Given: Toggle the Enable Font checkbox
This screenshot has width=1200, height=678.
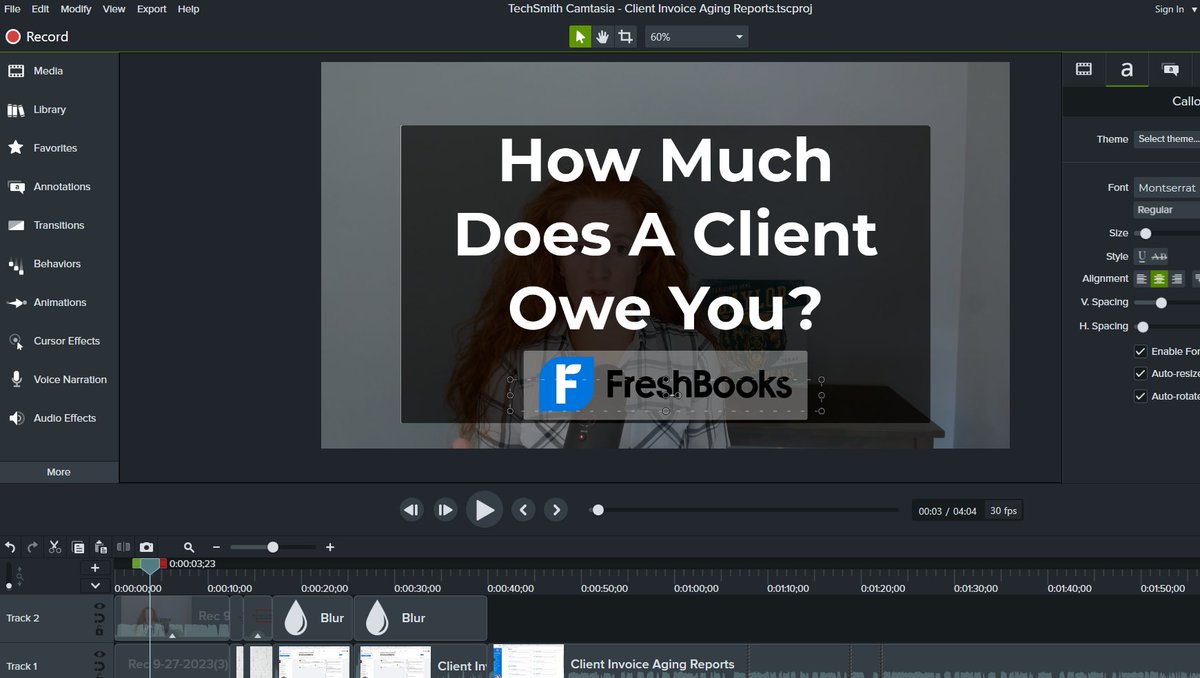Looking at the screenshot, I should click(x=1141, y=352).
